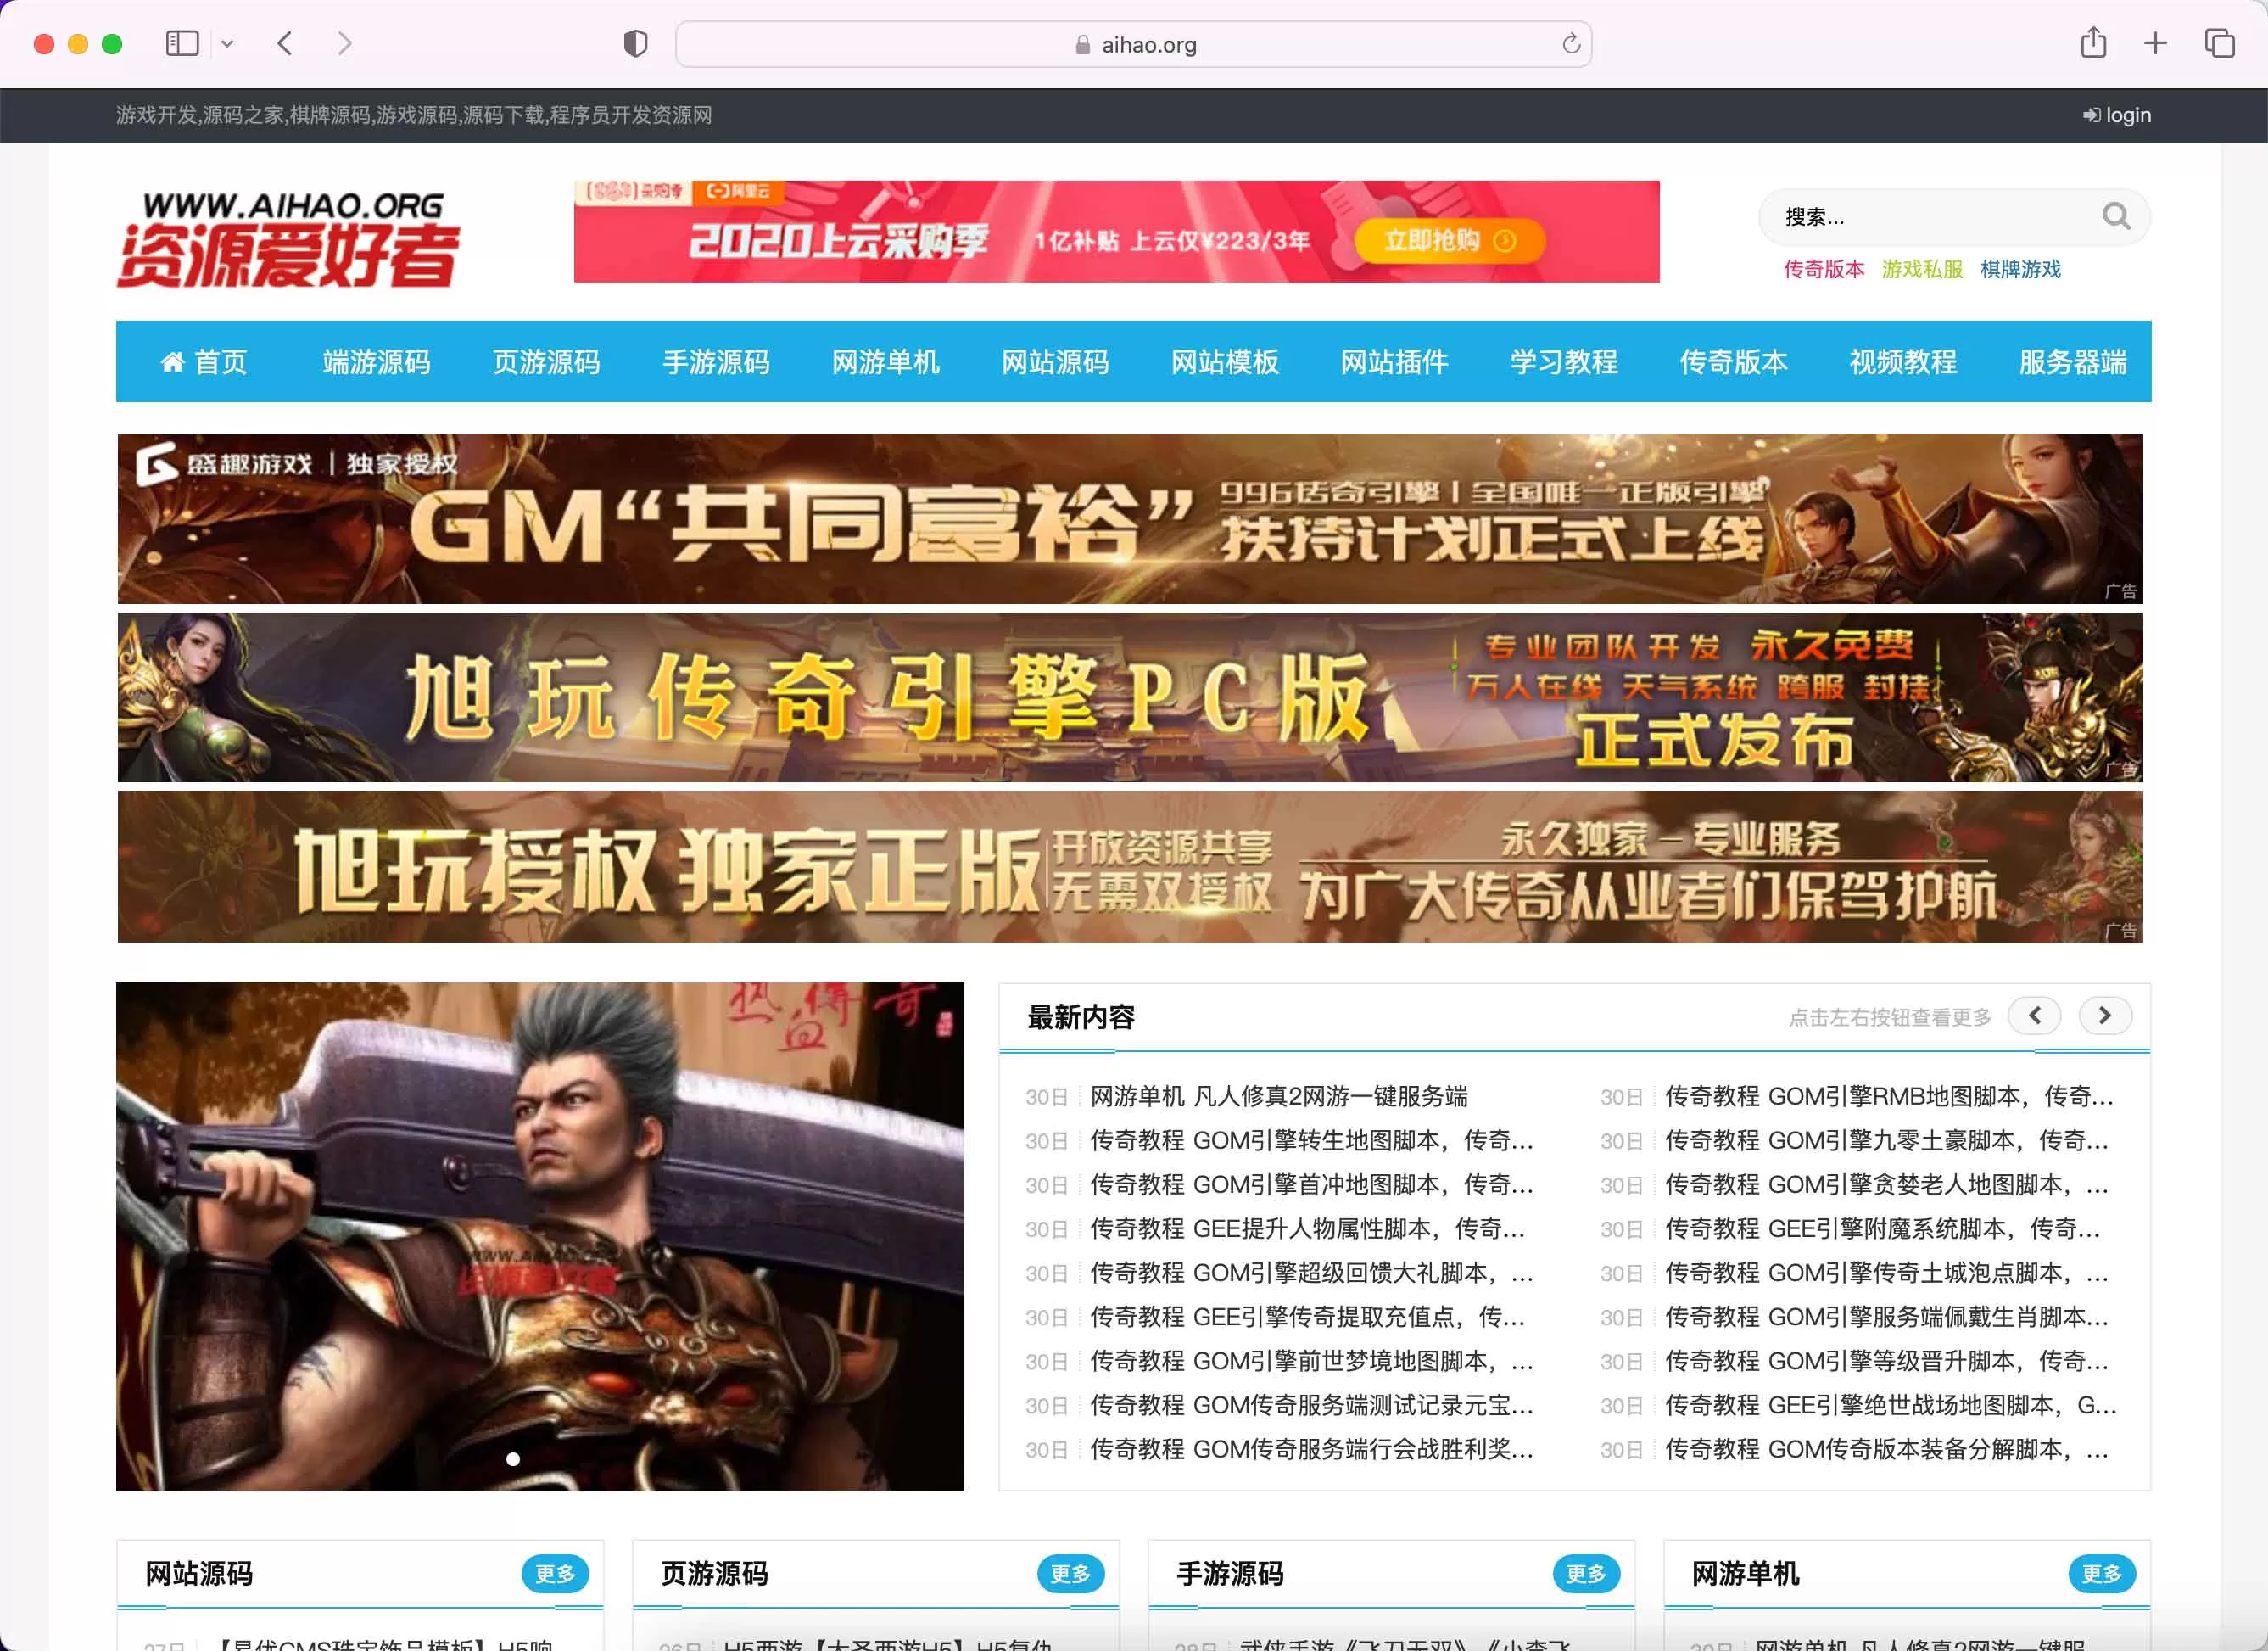The width and height of the screenshot is (2268, 1651).
Task: Open 棋牌游戏 tag link
Action: [x=2020, y=269]
